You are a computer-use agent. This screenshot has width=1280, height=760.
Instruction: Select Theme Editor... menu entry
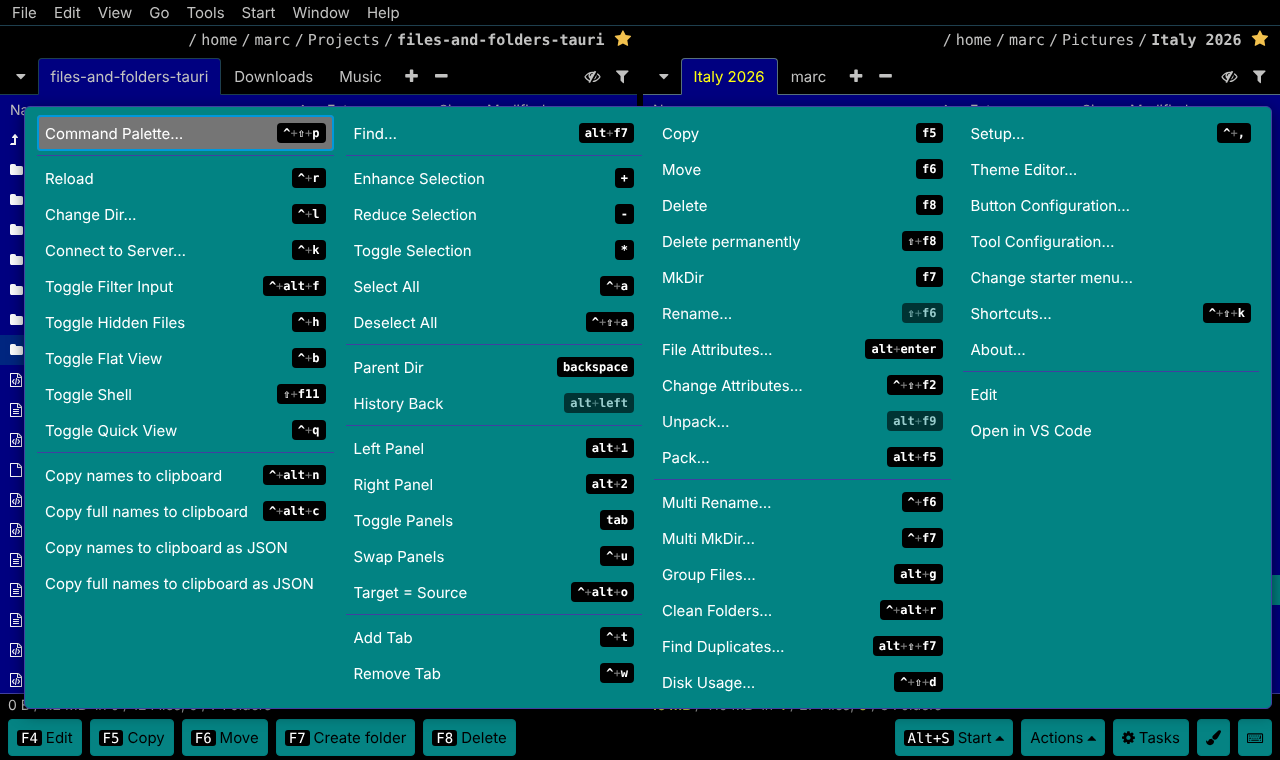(1111, 170)
